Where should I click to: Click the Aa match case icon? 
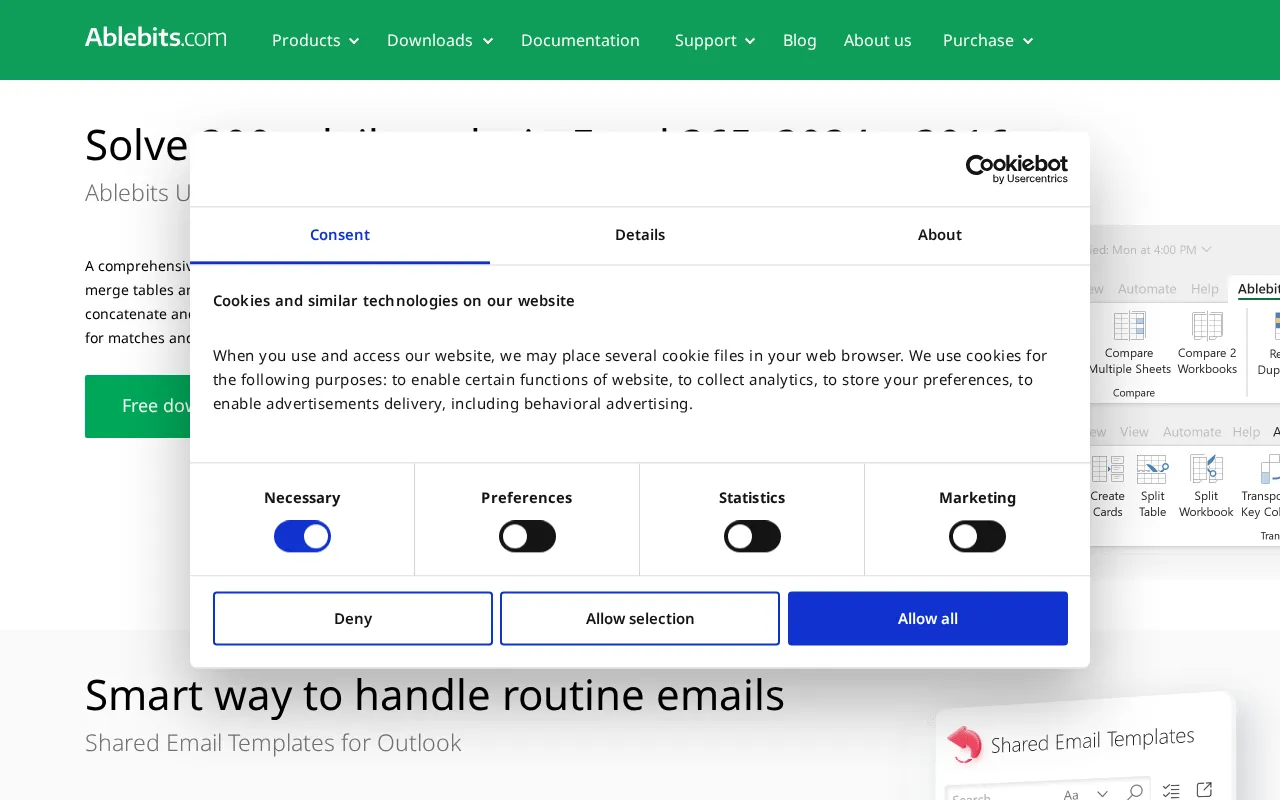click(1071, 794)
